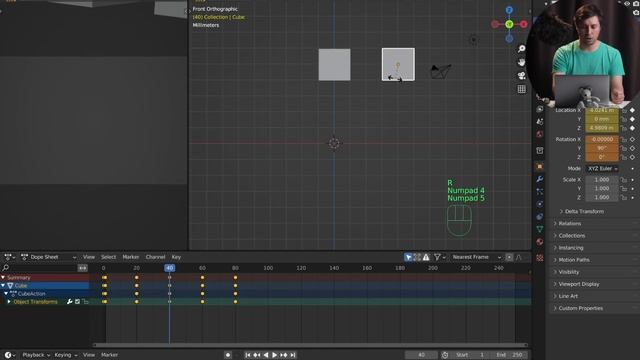
Task: Click the zoom magnifier icon in the viewport
Action: [521, 49]
